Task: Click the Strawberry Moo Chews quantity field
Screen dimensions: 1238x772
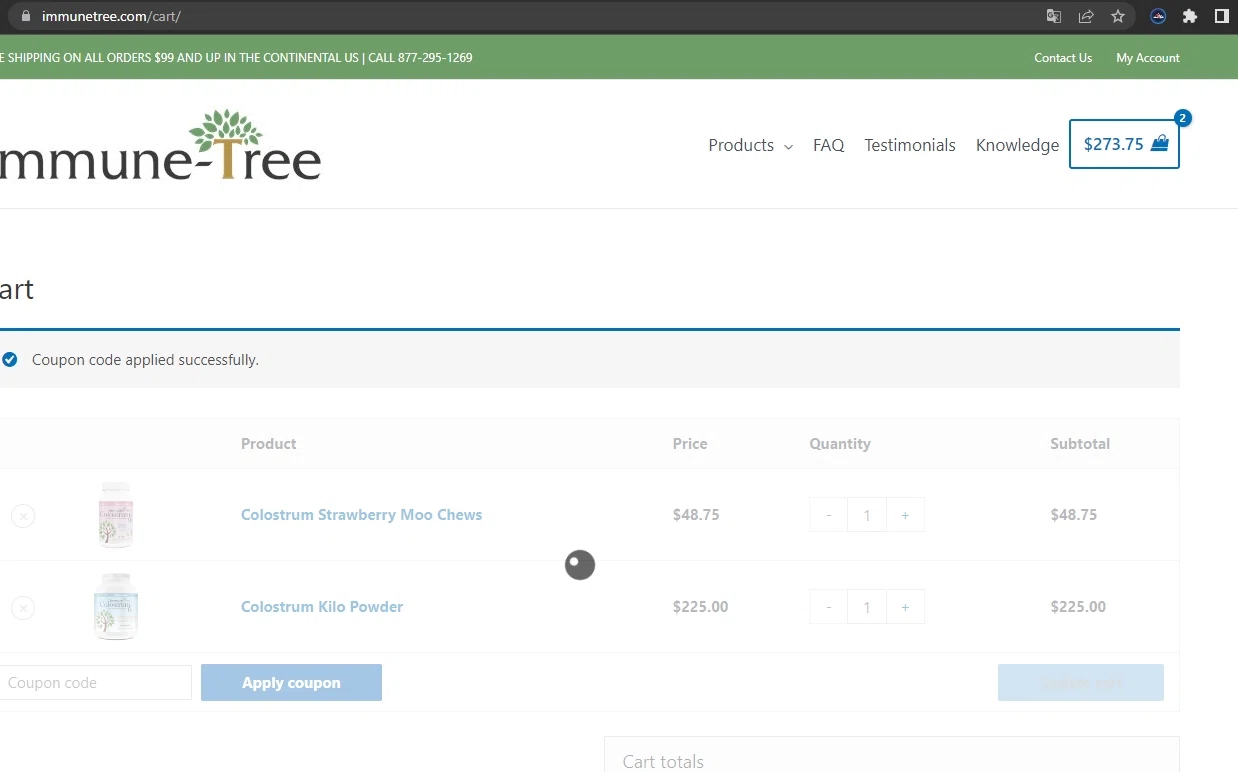Action: (x=867, y=515)
